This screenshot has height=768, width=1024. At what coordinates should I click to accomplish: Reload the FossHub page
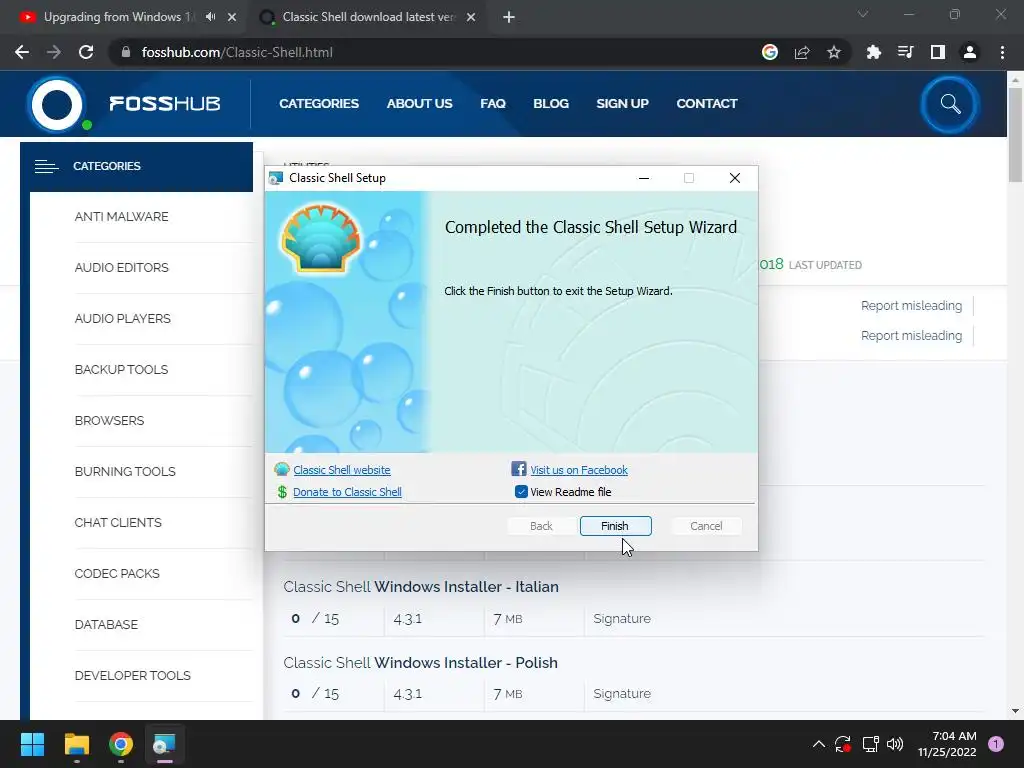click(x=86, y=52)
